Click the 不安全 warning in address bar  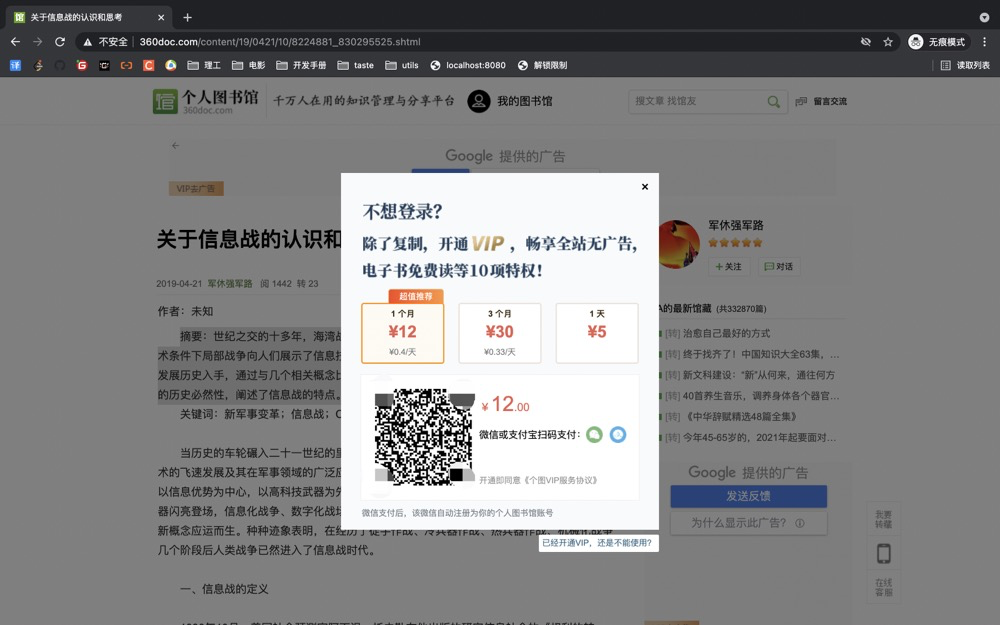coord(105,41)
